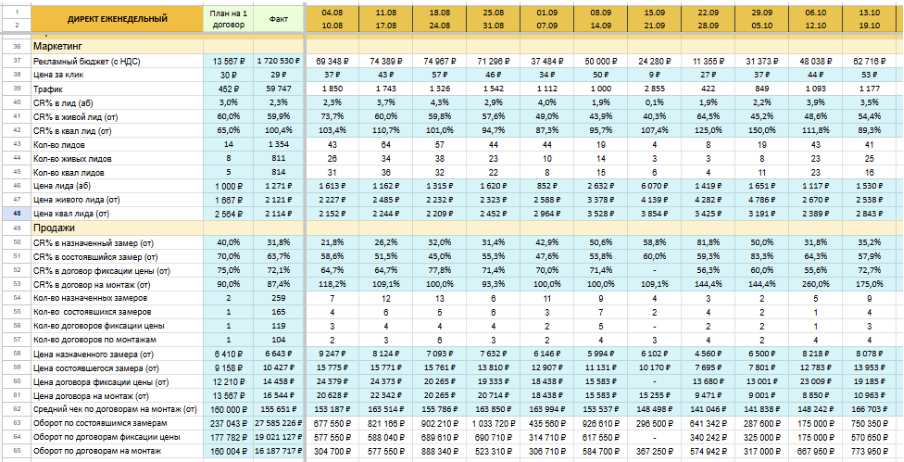This screenshot has width=904, height=462.
Task: Click the fact traffic cell 59 747
Action: click(278, 87)
